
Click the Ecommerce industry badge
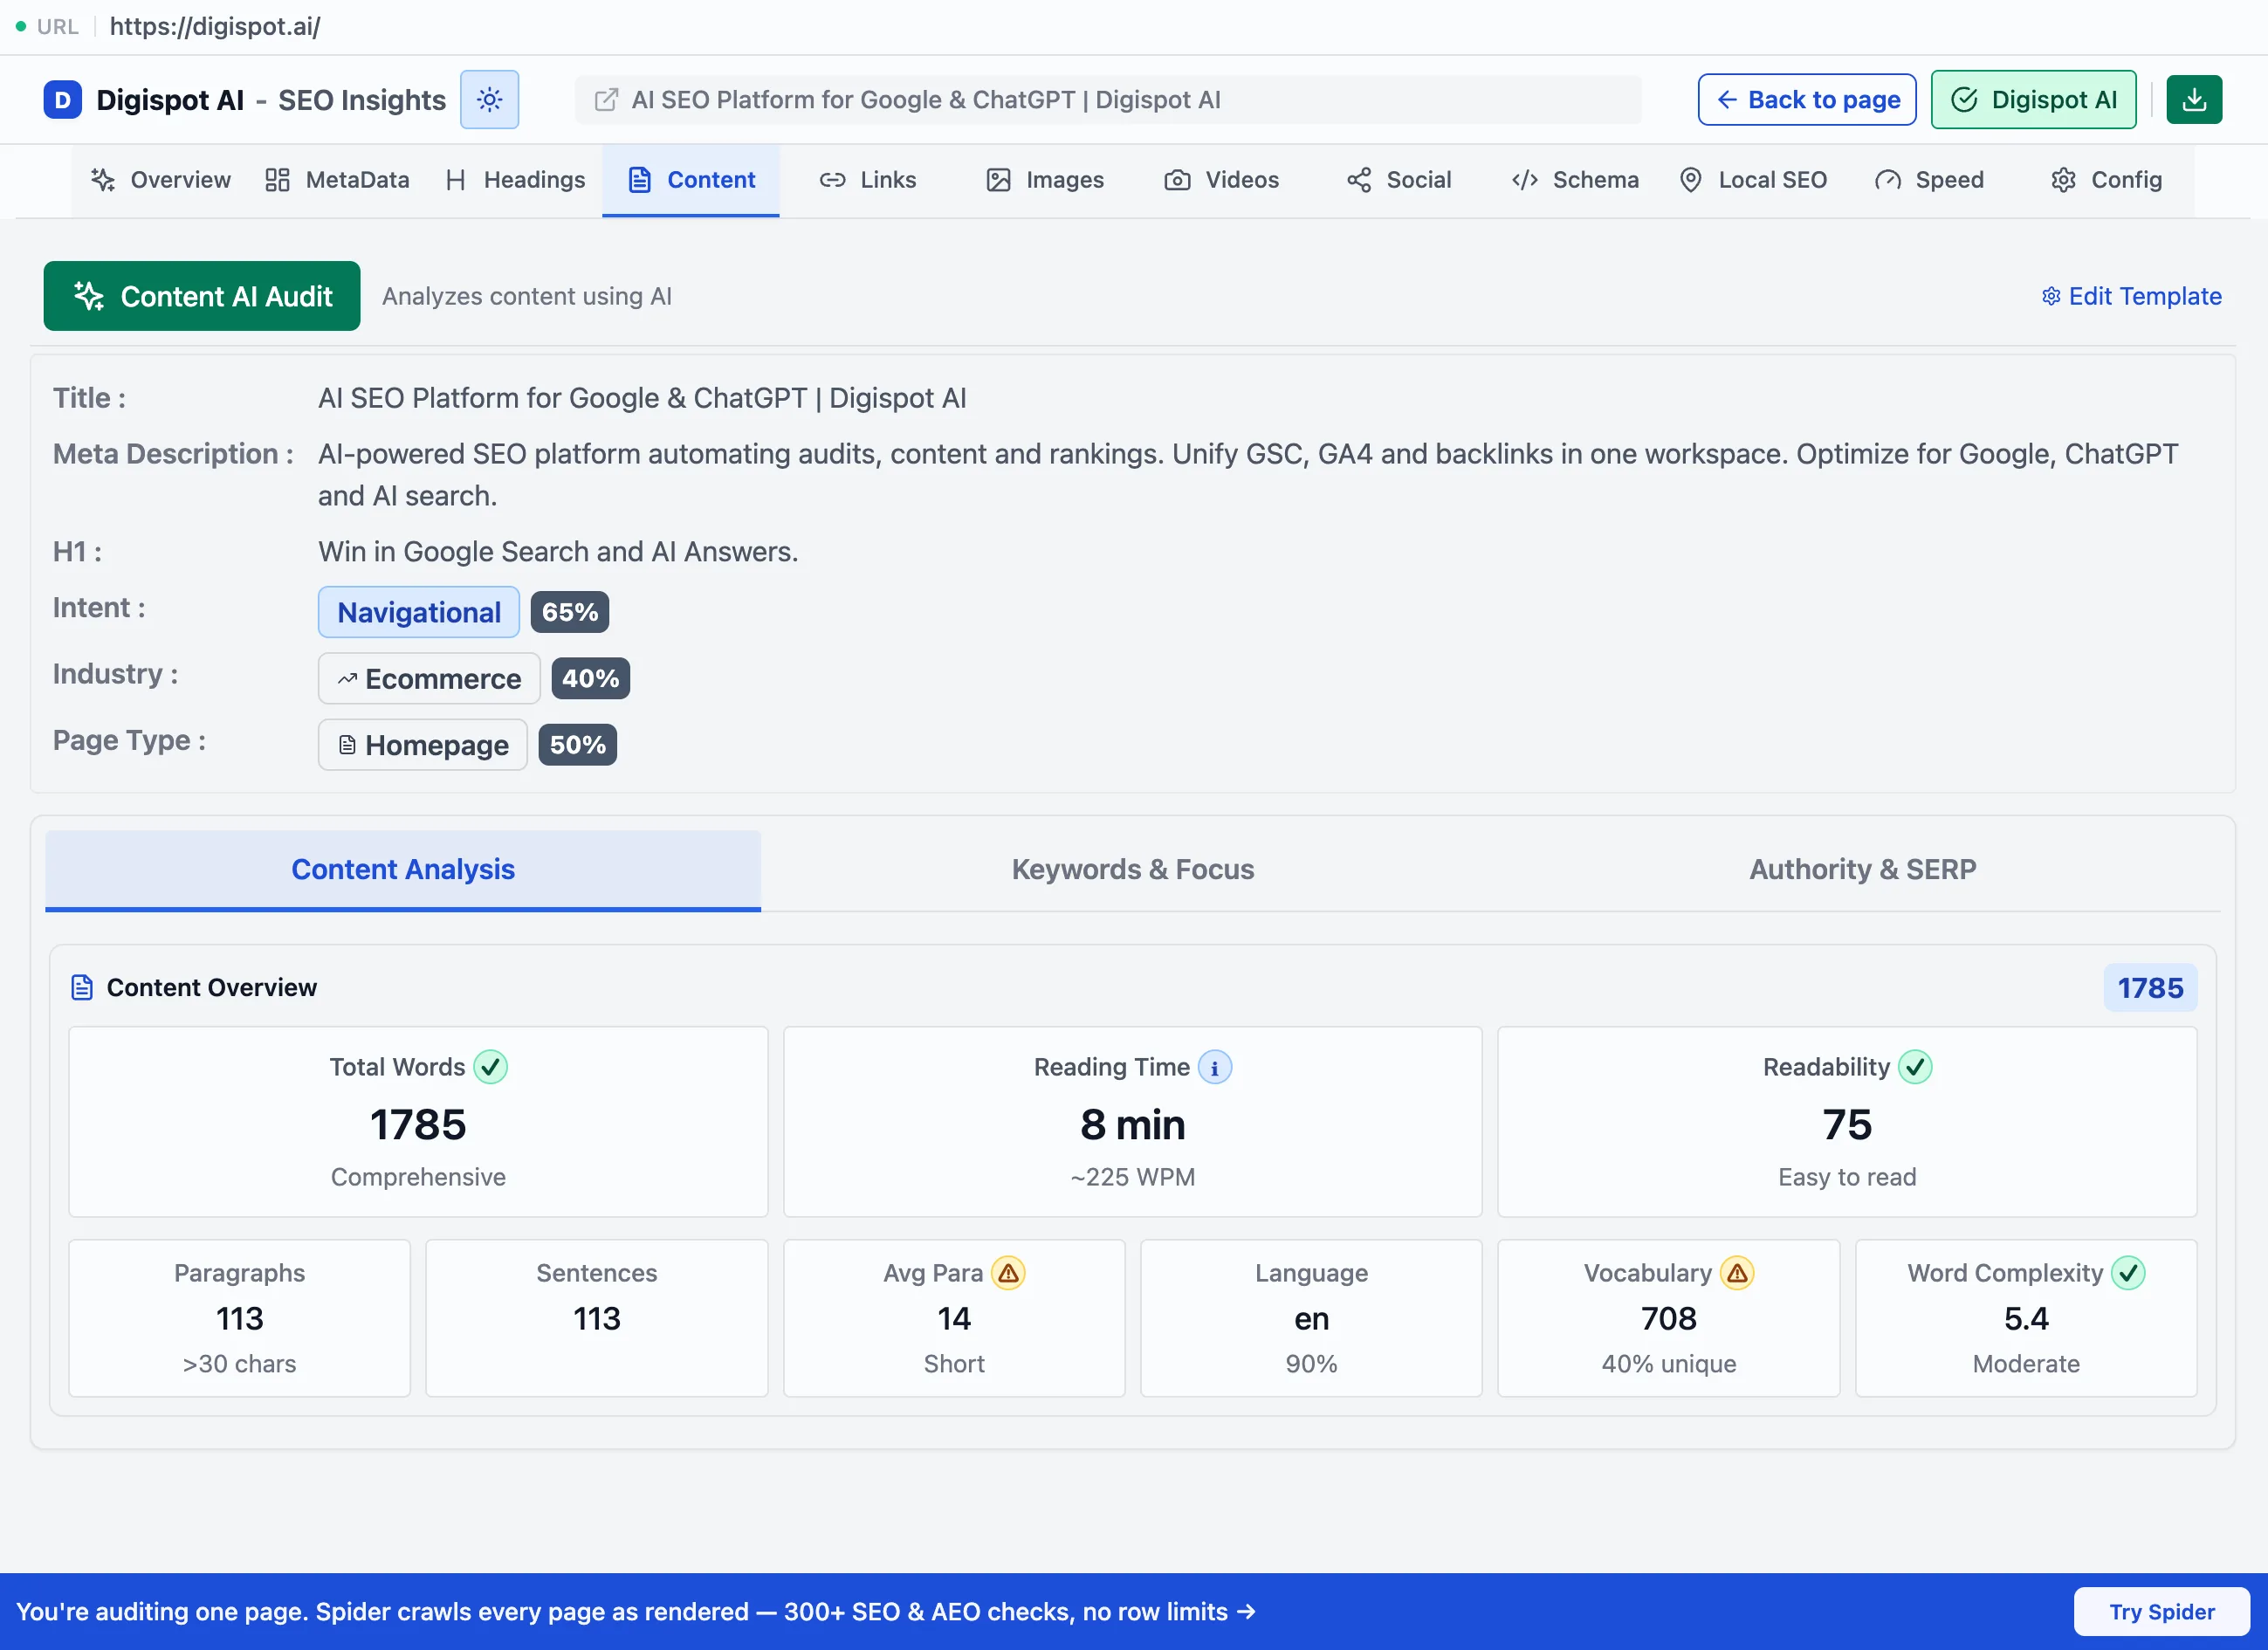pos(429,679)
